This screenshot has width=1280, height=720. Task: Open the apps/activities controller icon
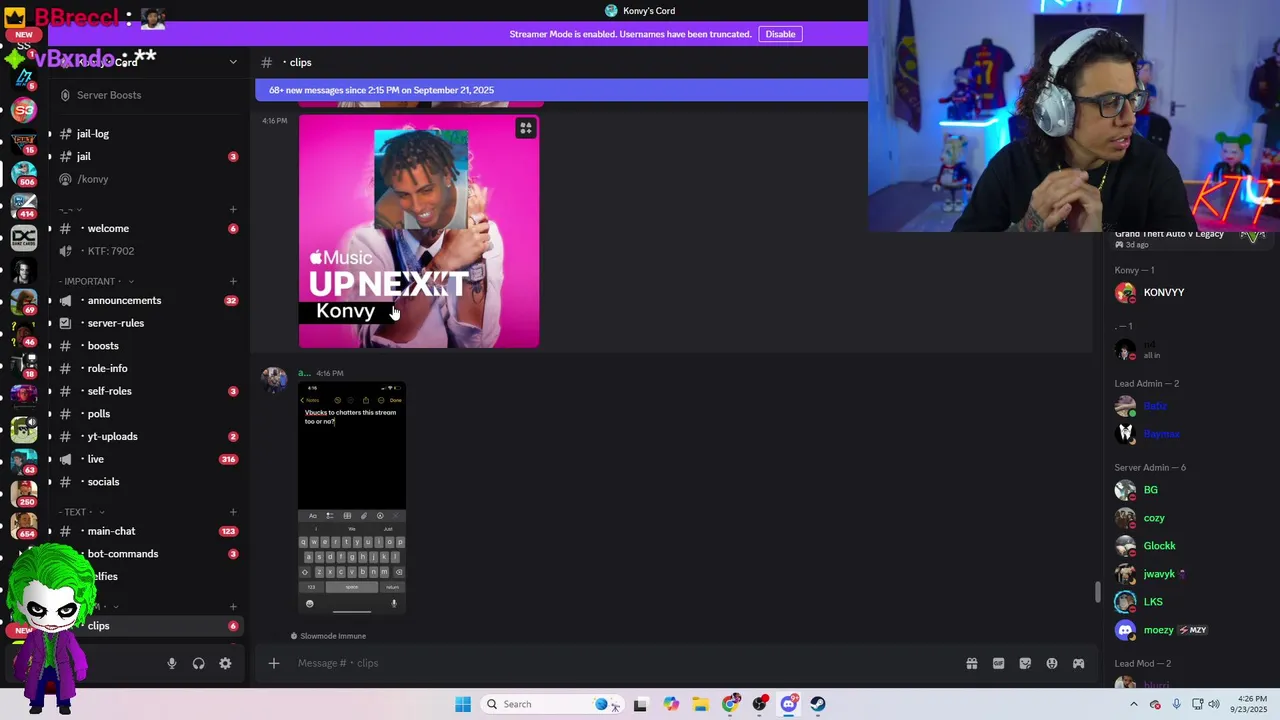tap(1078, 663)
